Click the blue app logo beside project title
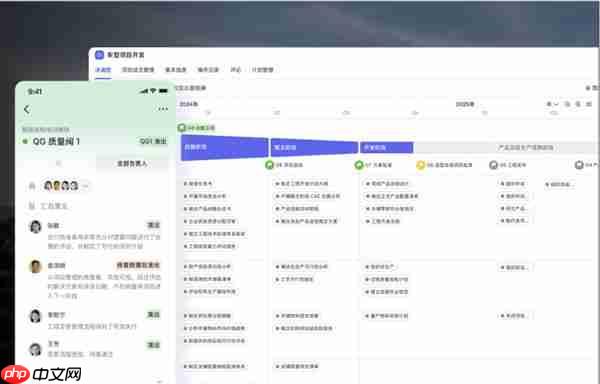 (99, 55)
